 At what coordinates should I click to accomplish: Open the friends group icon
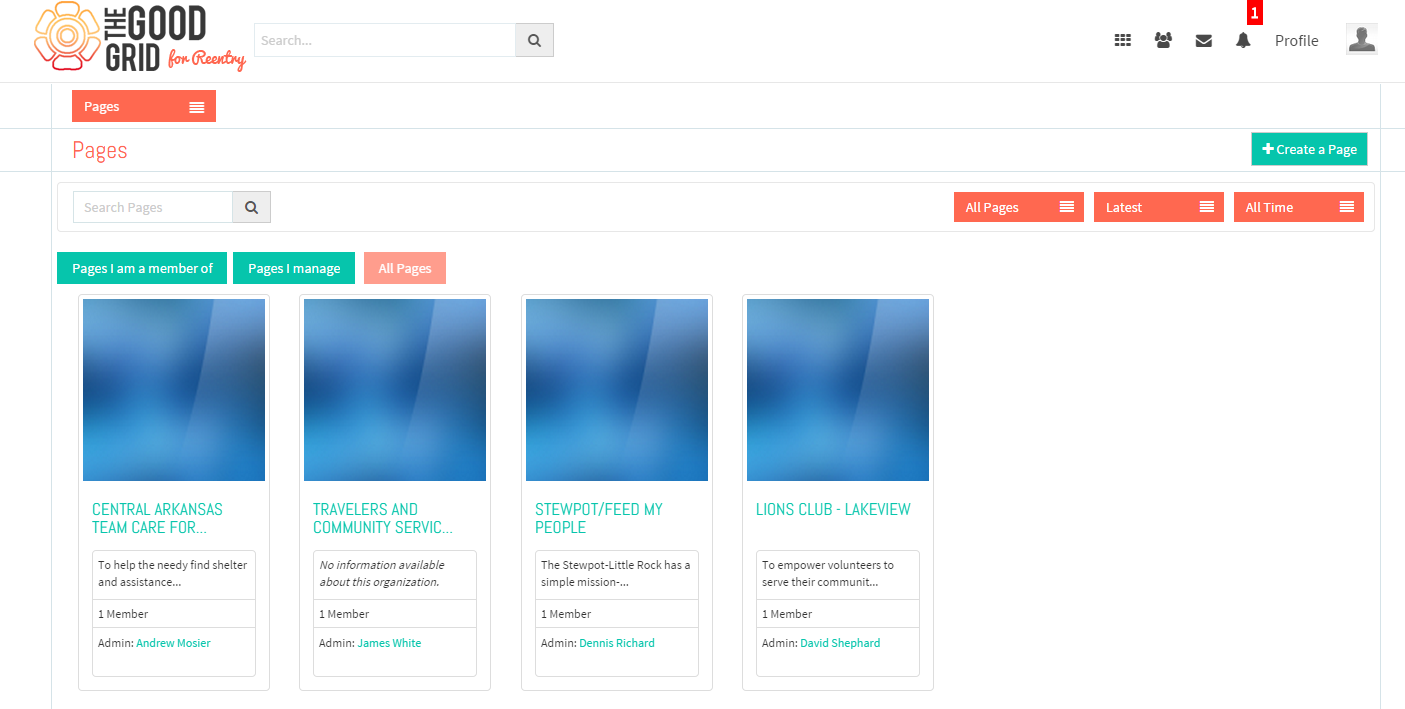[1163, 41]
